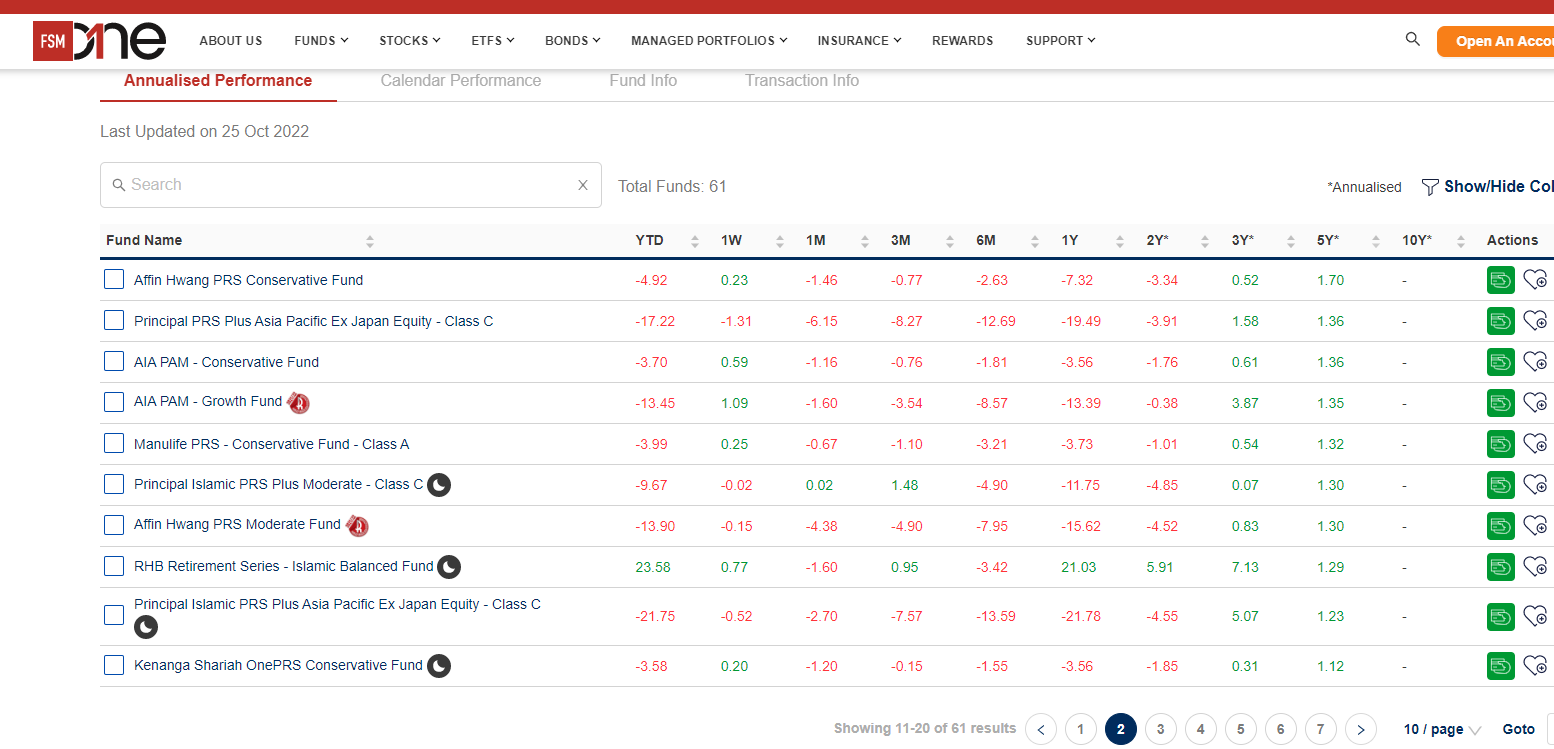Click red badge beside Affin Hwang PRS Moderate Fund
The height and width of the screenshot is (749, 1554).
tap(357, 526)
